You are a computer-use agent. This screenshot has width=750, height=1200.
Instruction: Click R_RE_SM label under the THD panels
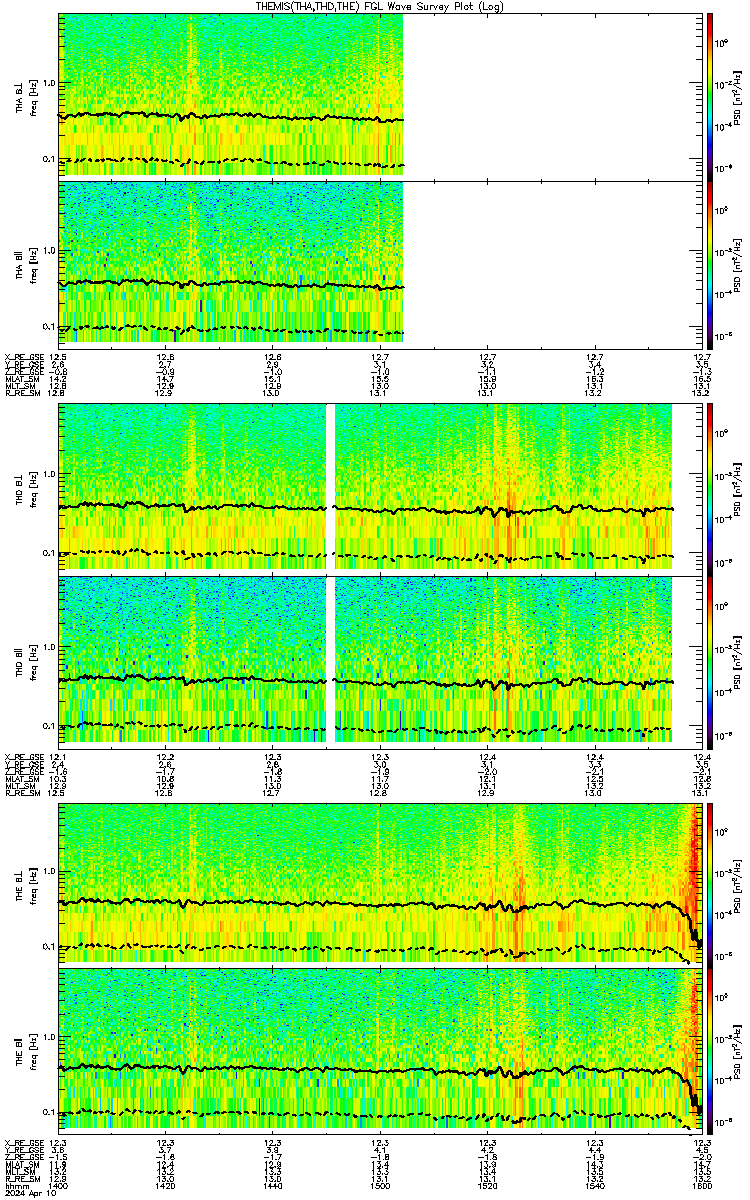[22, 791]
